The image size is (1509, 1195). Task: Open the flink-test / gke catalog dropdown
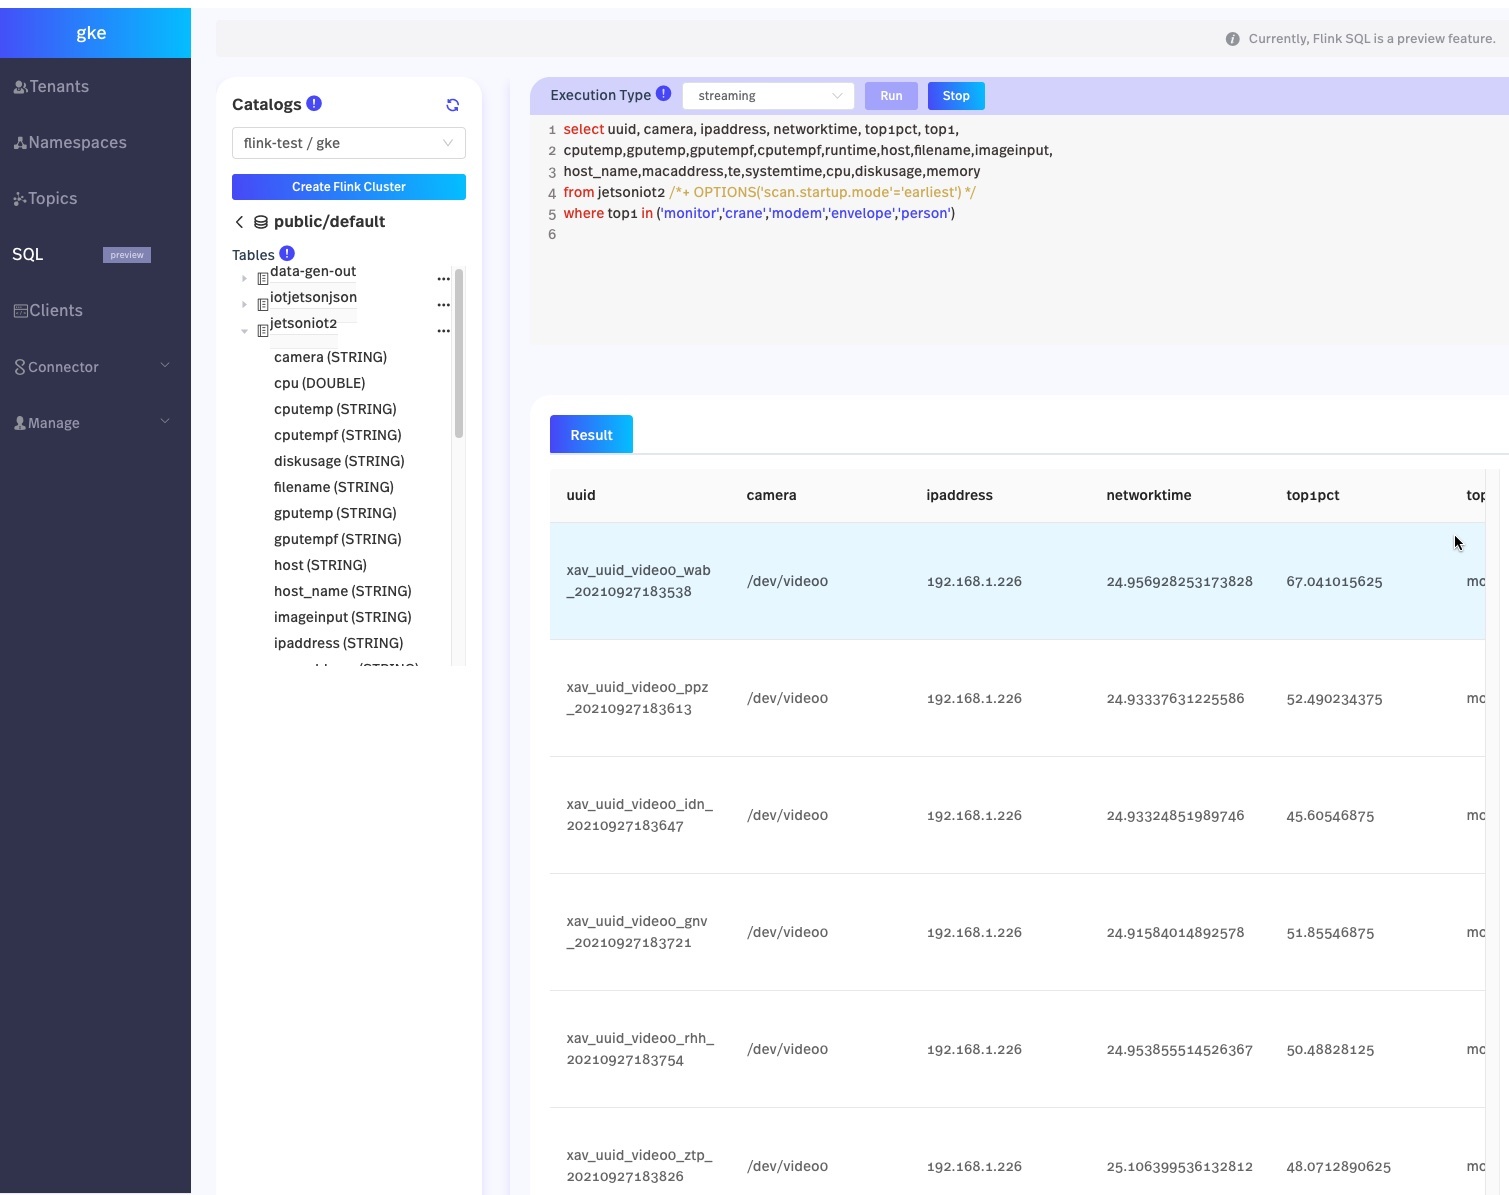tap(348, 143)
